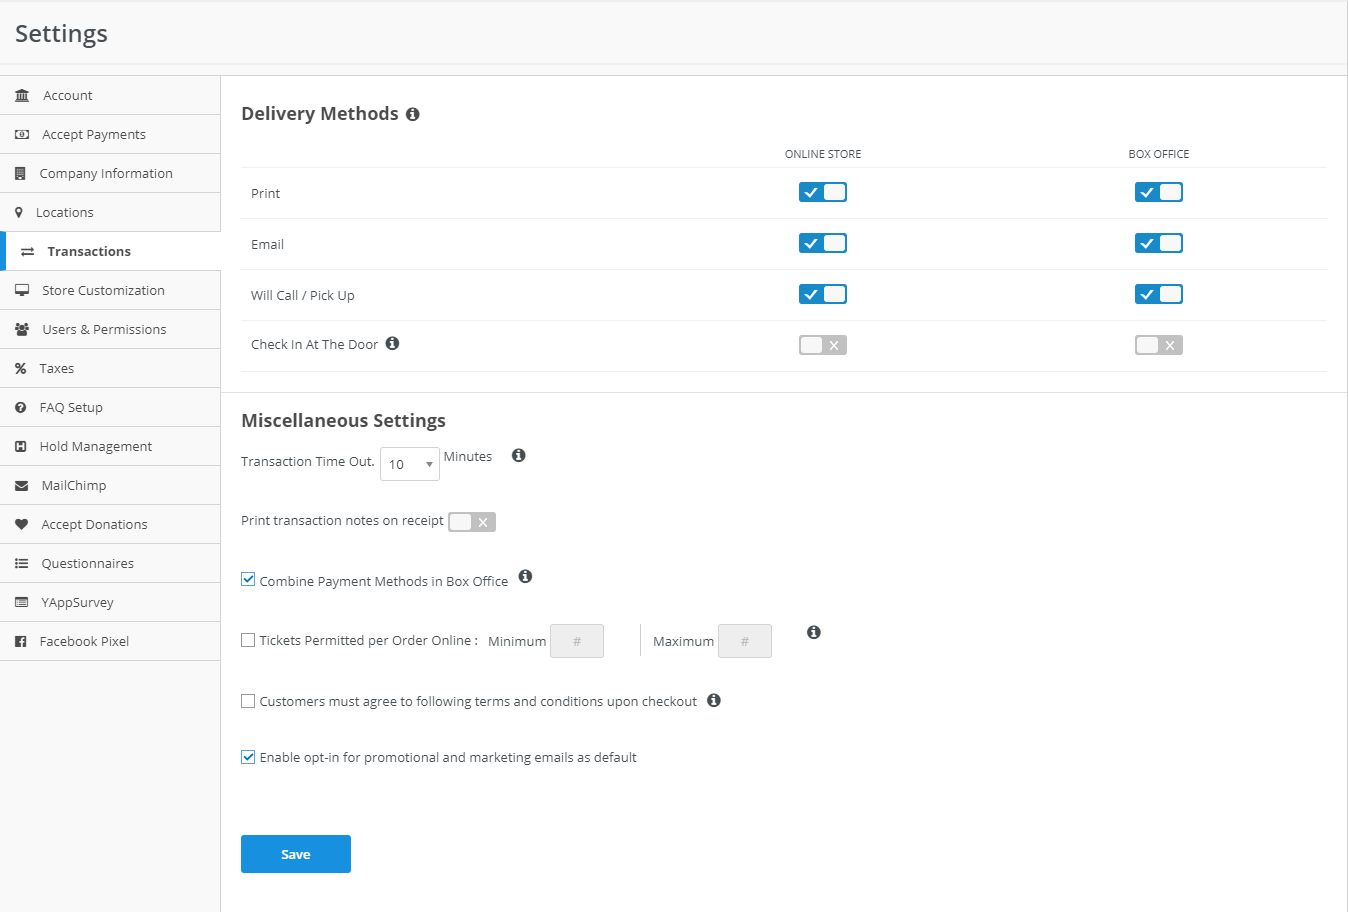The image size is (1348, 912).
Task: Uncheck Combine Payment Methods in Box Office
Action: pyautogui.click(x=248, y=579)
